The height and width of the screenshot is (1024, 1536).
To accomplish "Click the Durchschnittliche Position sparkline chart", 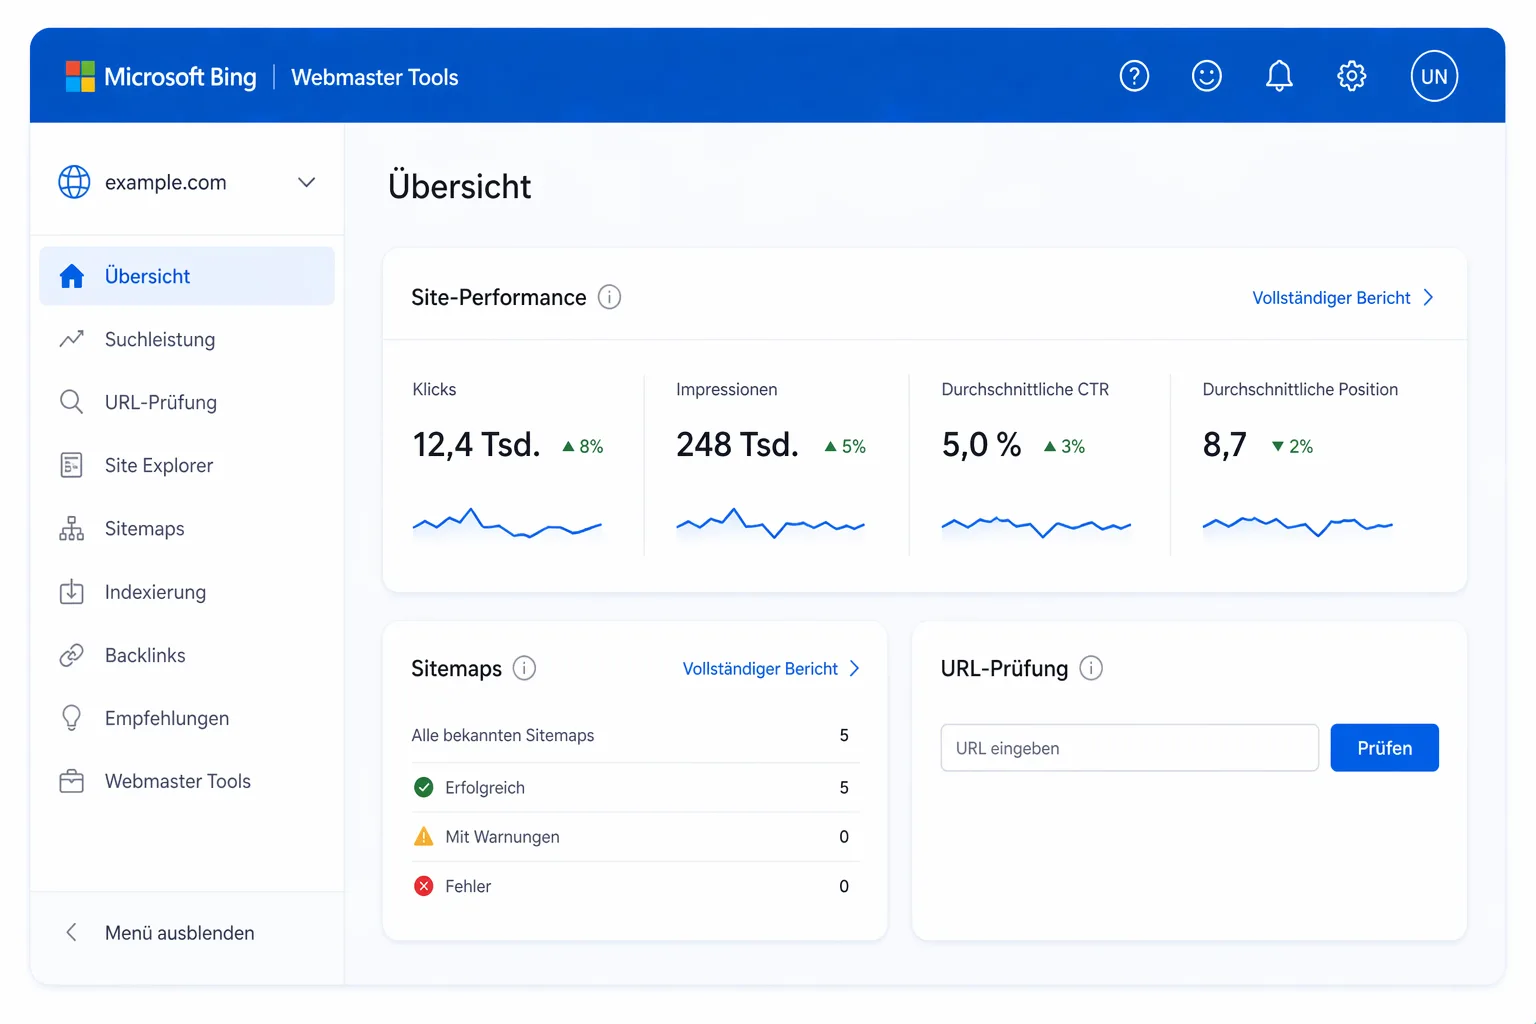I will [x=1297, y=526].
